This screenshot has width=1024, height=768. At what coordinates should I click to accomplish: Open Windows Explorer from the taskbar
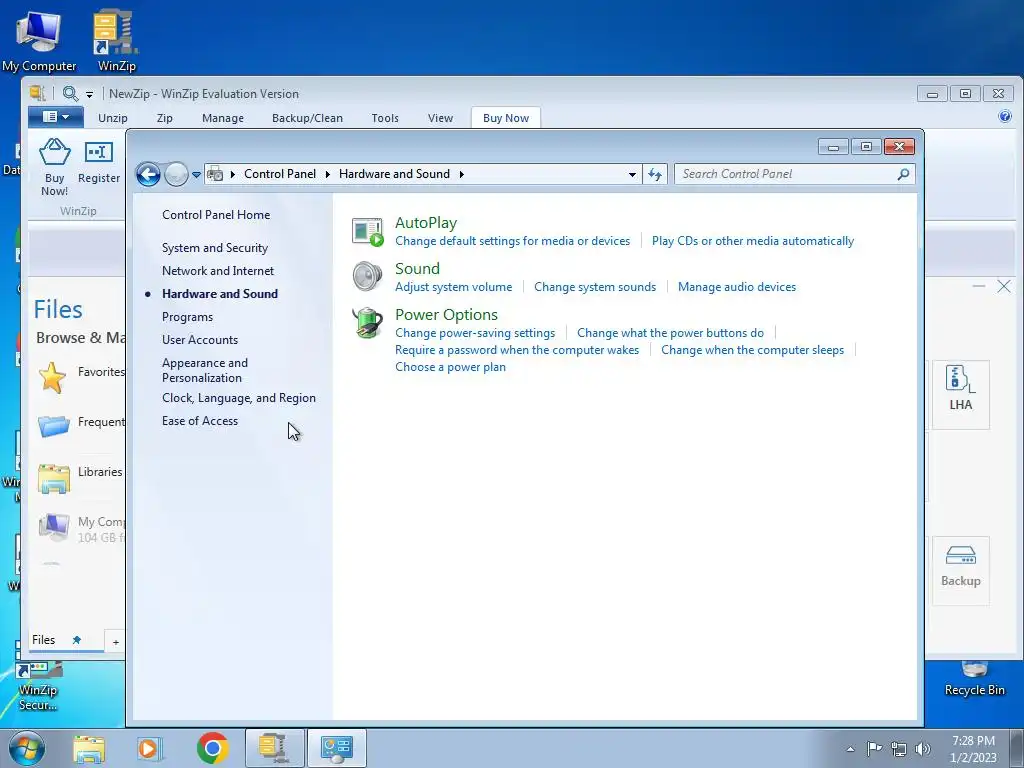[89, 748]
